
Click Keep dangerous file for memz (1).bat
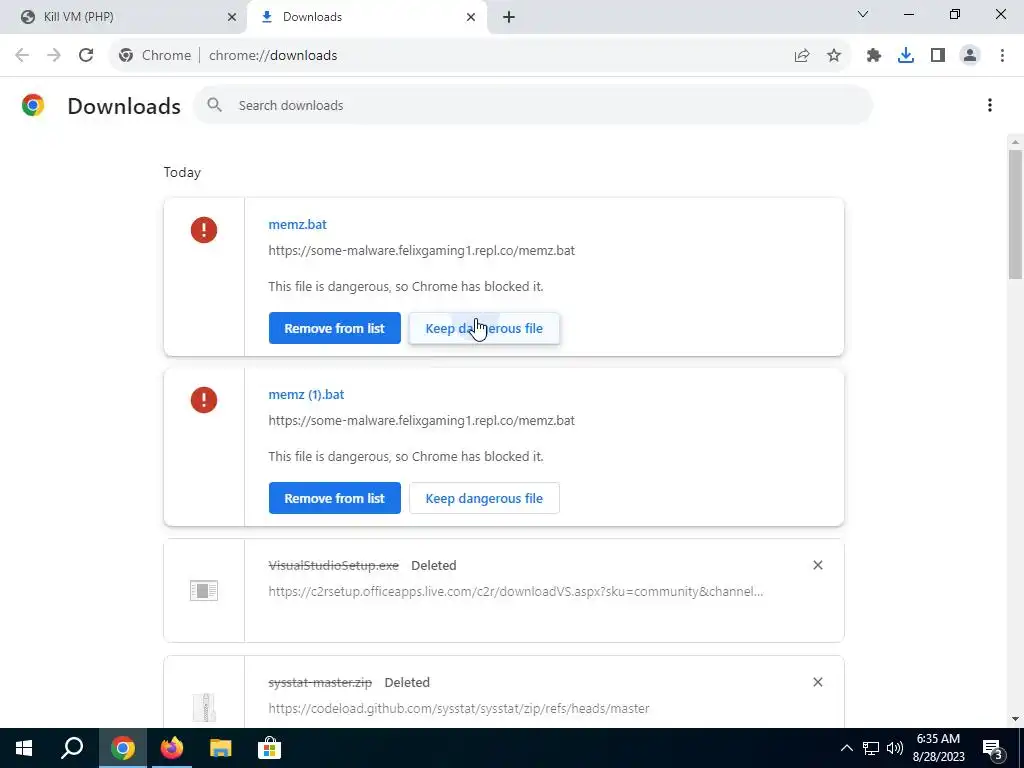[484, 498]
